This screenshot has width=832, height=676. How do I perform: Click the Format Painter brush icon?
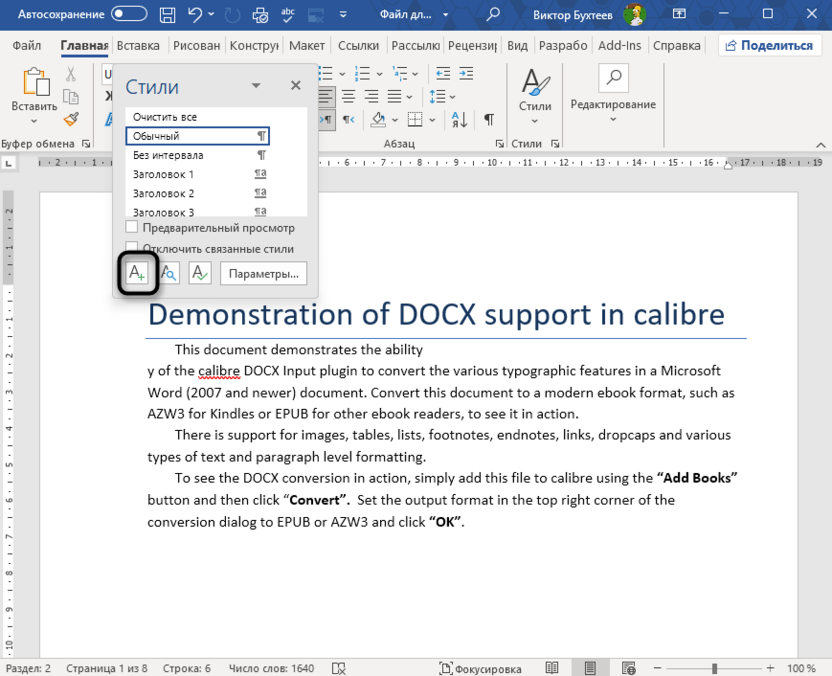(70, 119)
